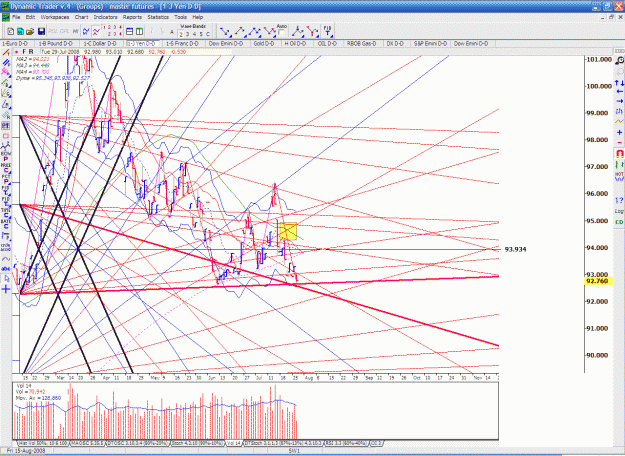This screenshot has height=456, width=625.
Task: Click the vertical split window icon
Action: coord(140,31)
